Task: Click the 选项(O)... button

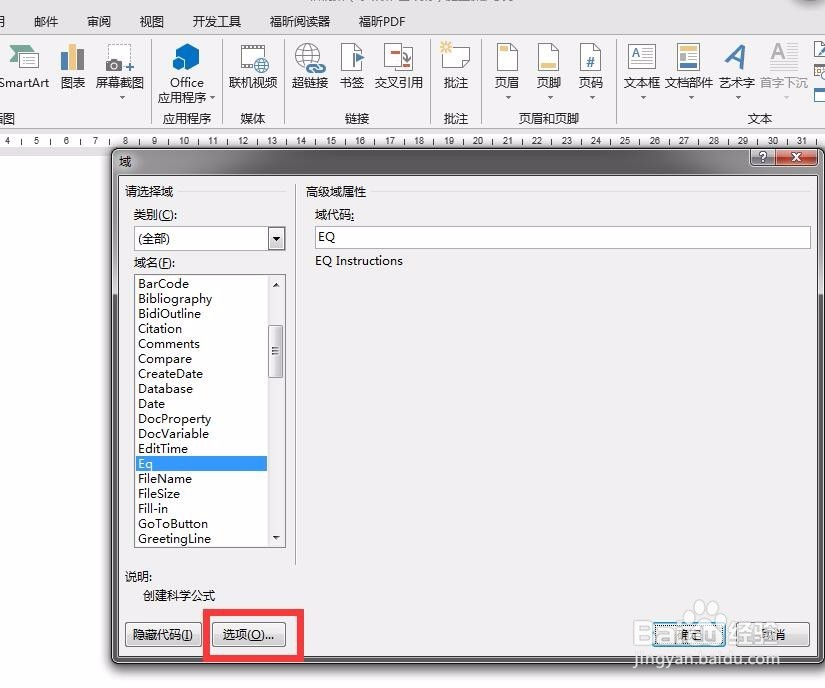Action: pos(249,635)
